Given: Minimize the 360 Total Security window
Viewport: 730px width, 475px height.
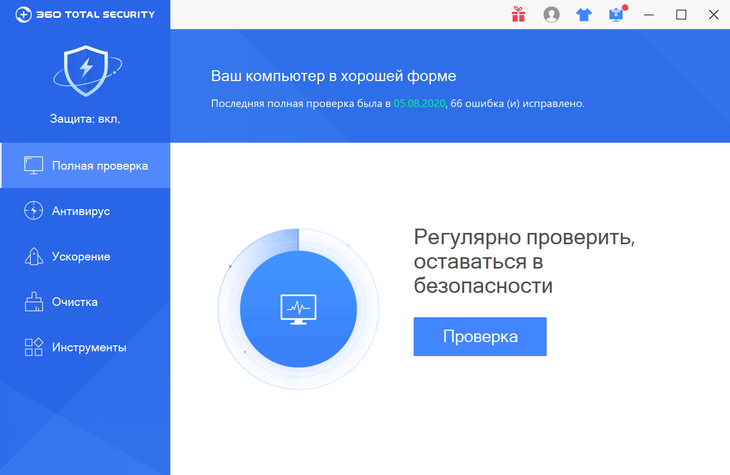Looking at the screenshot, I should (649, 14).
